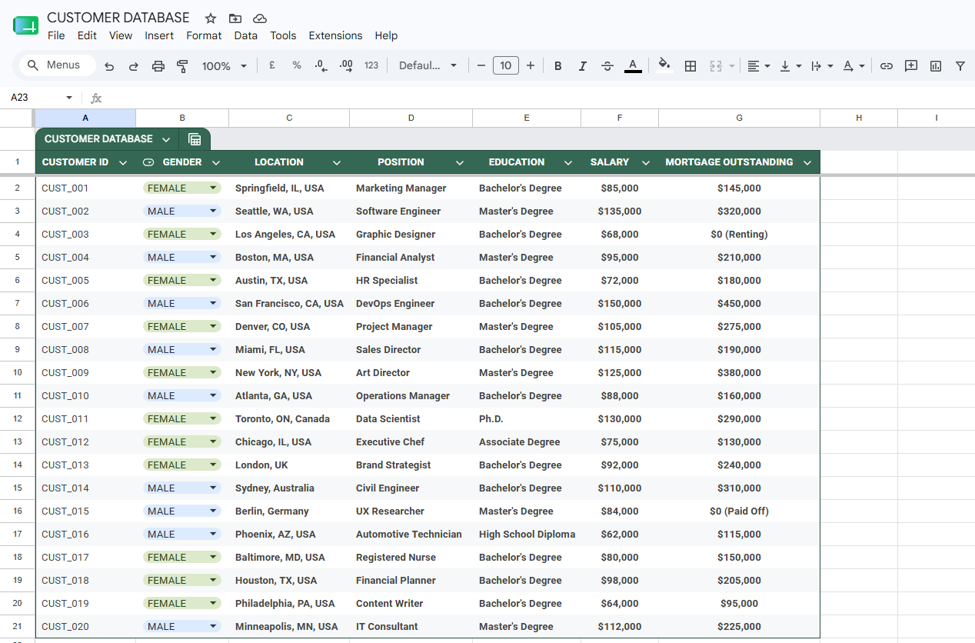Viewport: 975px width, 643px height.
Task: Open the MORTGAGE OUTSTANDING column dropdown
Action: click(x=807, y=162)
